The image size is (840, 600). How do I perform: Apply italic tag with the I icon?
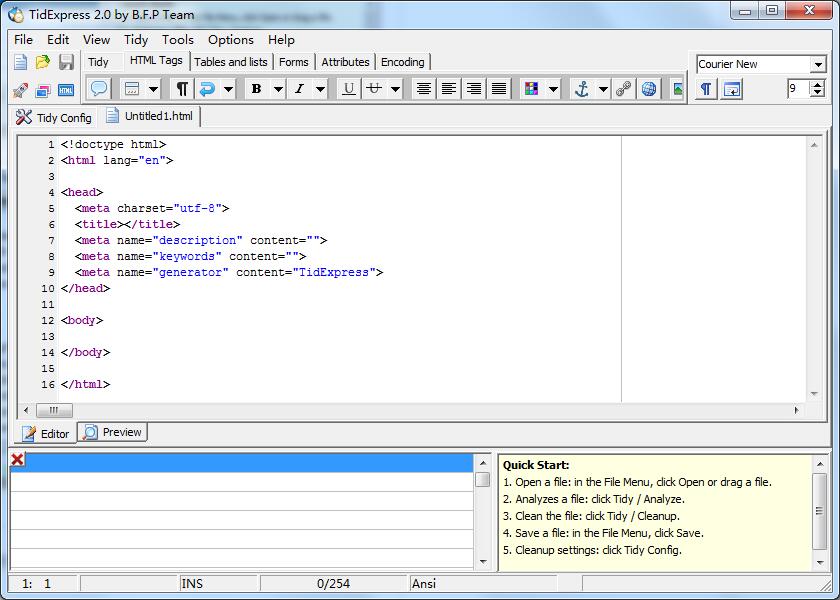pyautogui.click(x=299, y=88)
